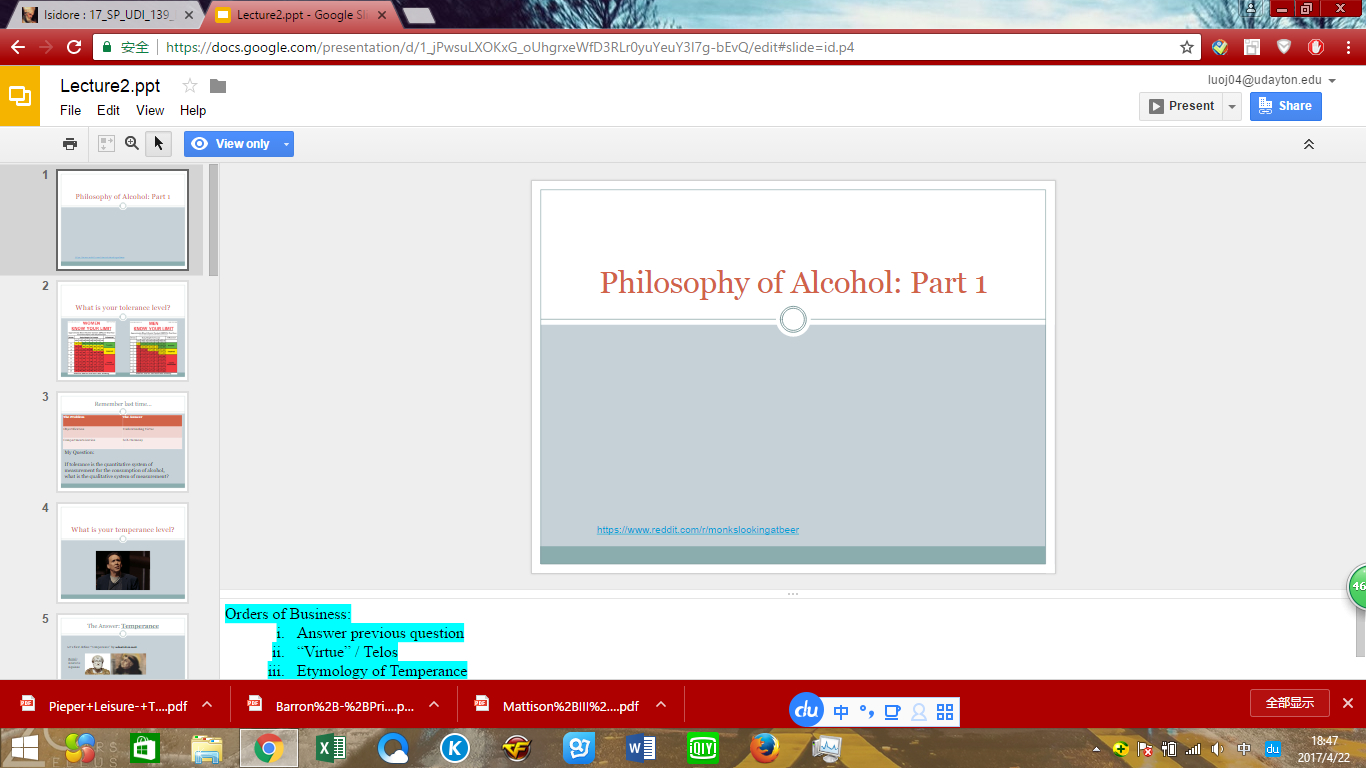
Task: Expand options for Mattison PDF download
Action: click(x=661, y=705)
